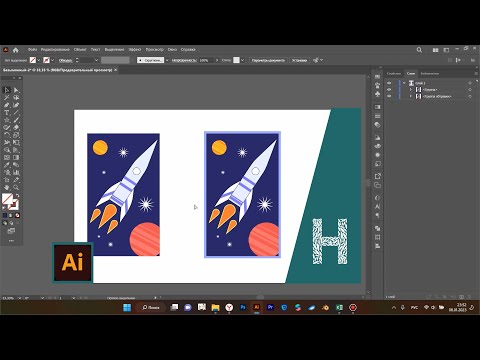Select the Artboard tool
This screenshot has height=360, width=480.
click(x=7, y=180)
